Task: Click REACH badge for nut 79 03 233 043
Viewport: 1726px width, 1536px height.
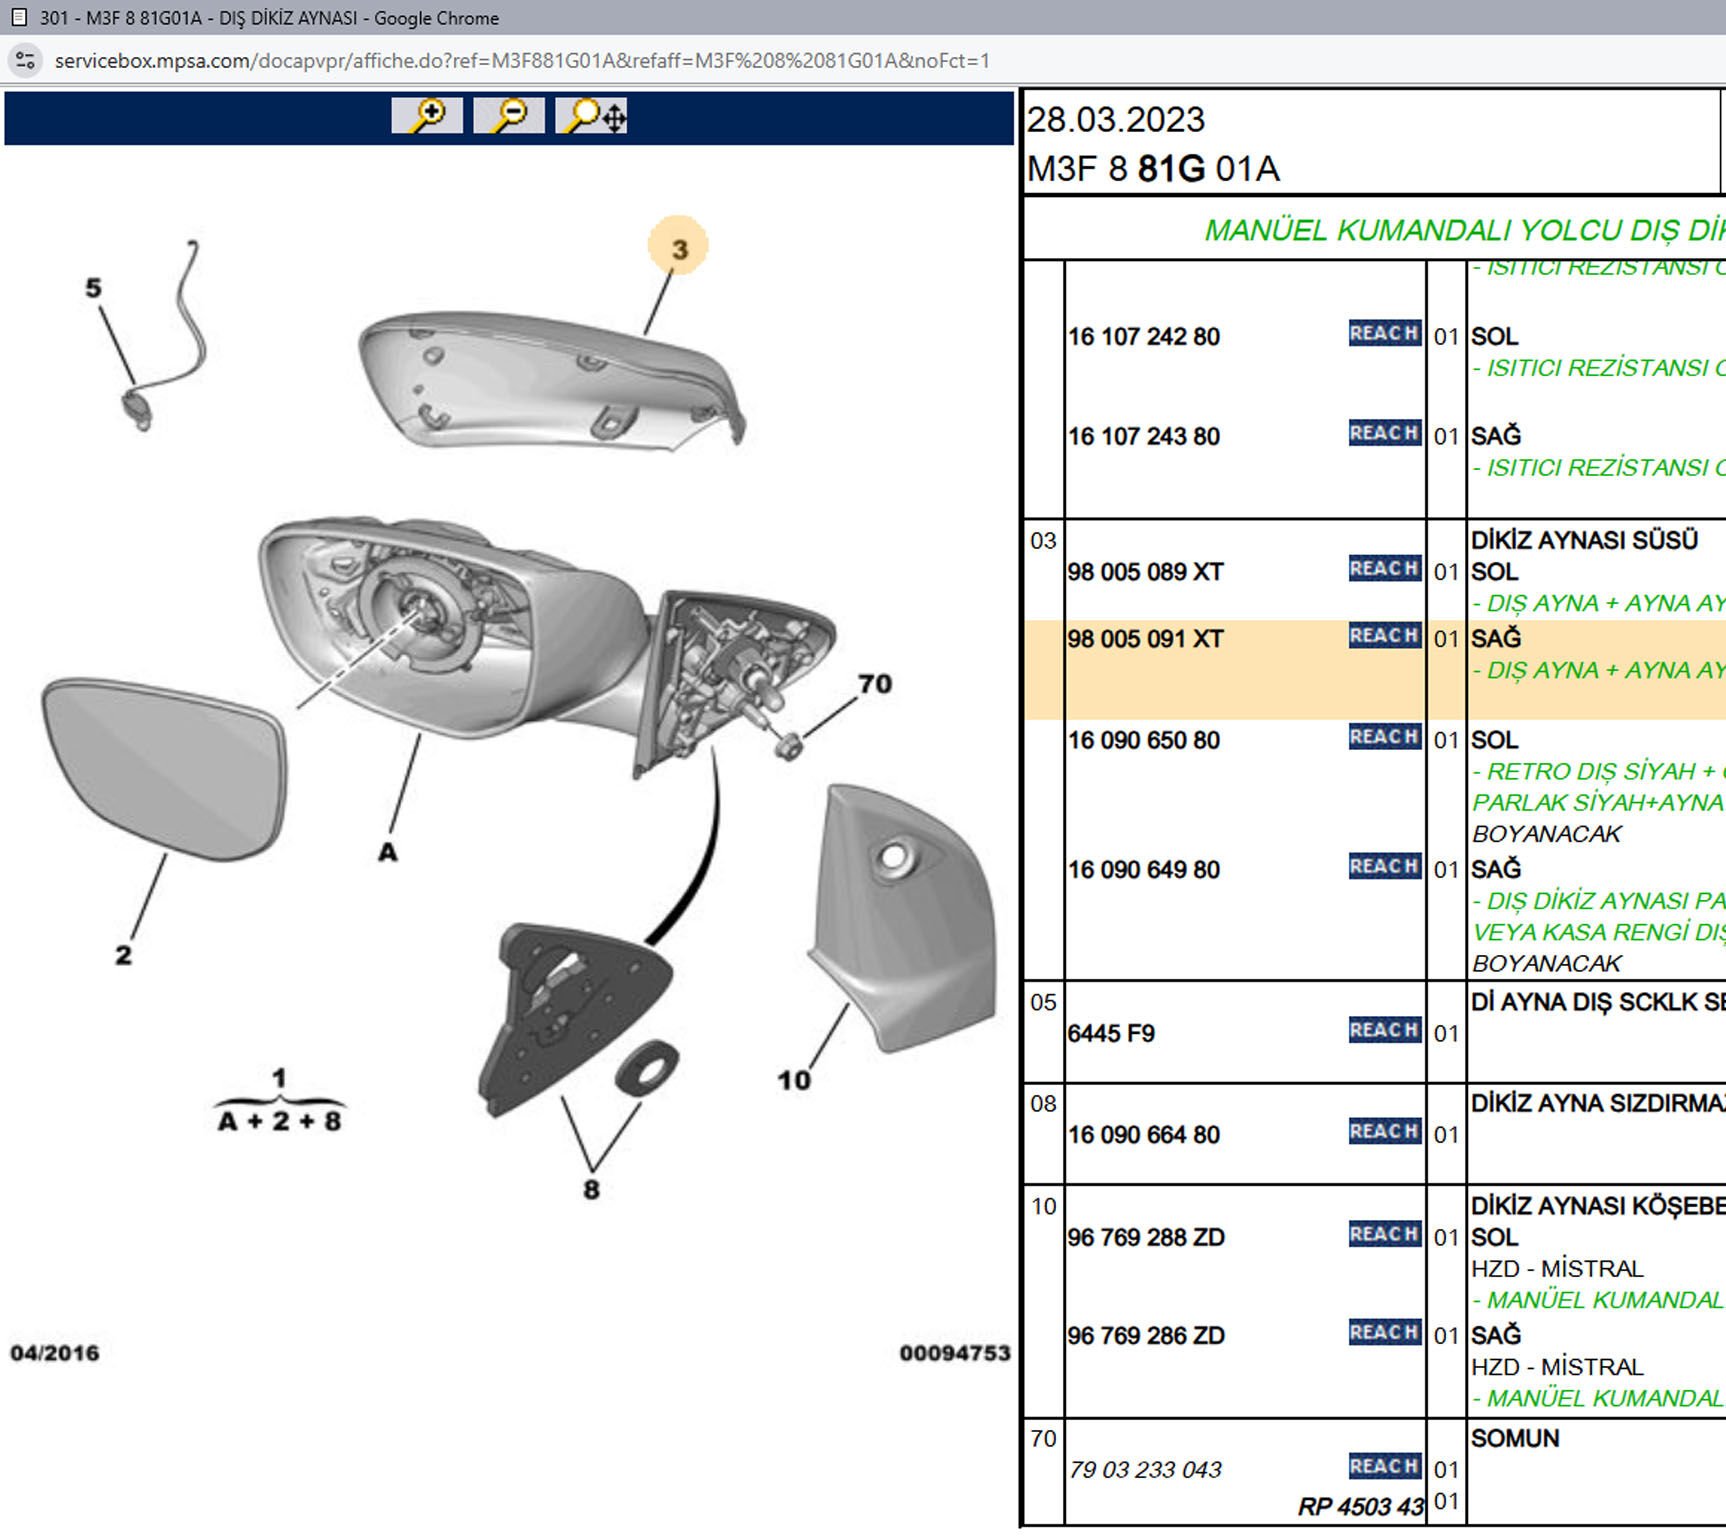Action: coord(1384,1467)
